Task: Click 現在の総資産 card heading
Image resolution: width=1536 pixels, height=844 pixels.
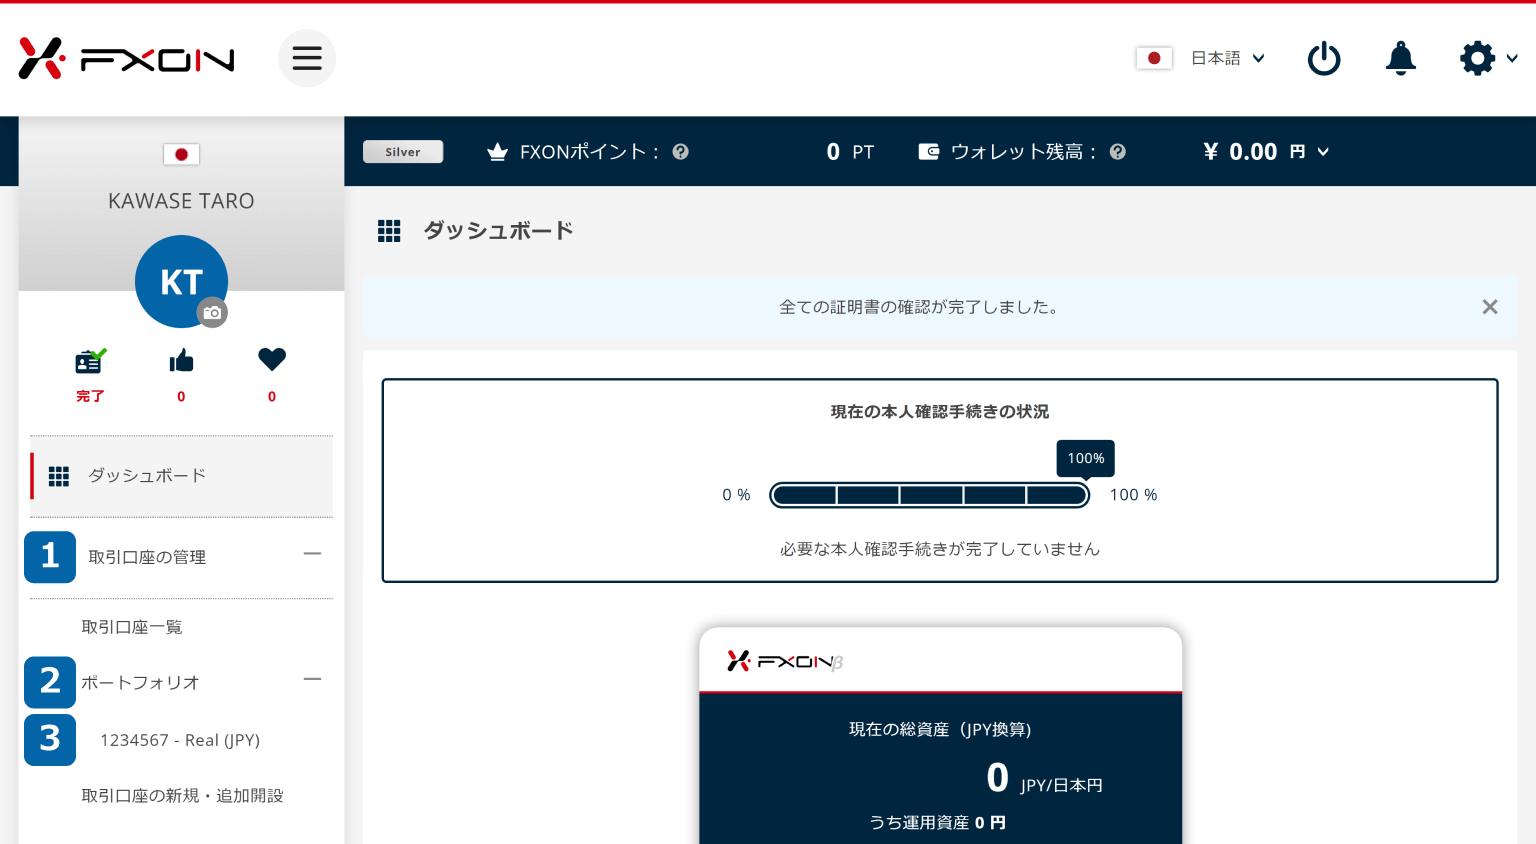Action: [940, 729]
